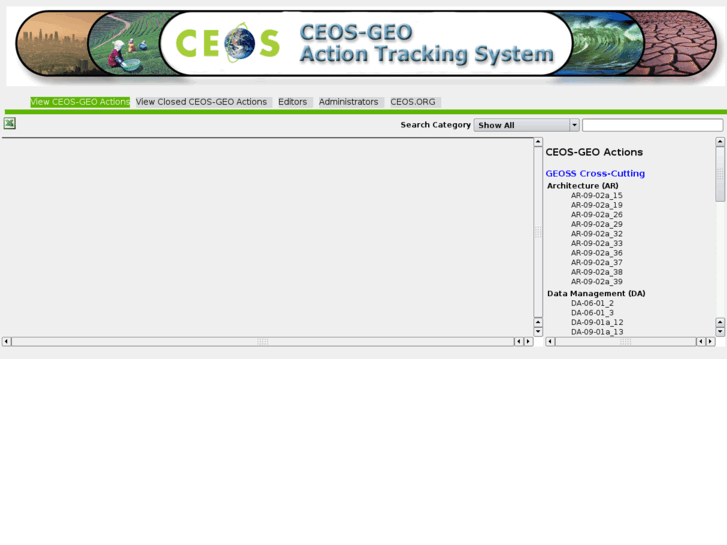Select action AR-09-02a_15

(x=597, y=195)
